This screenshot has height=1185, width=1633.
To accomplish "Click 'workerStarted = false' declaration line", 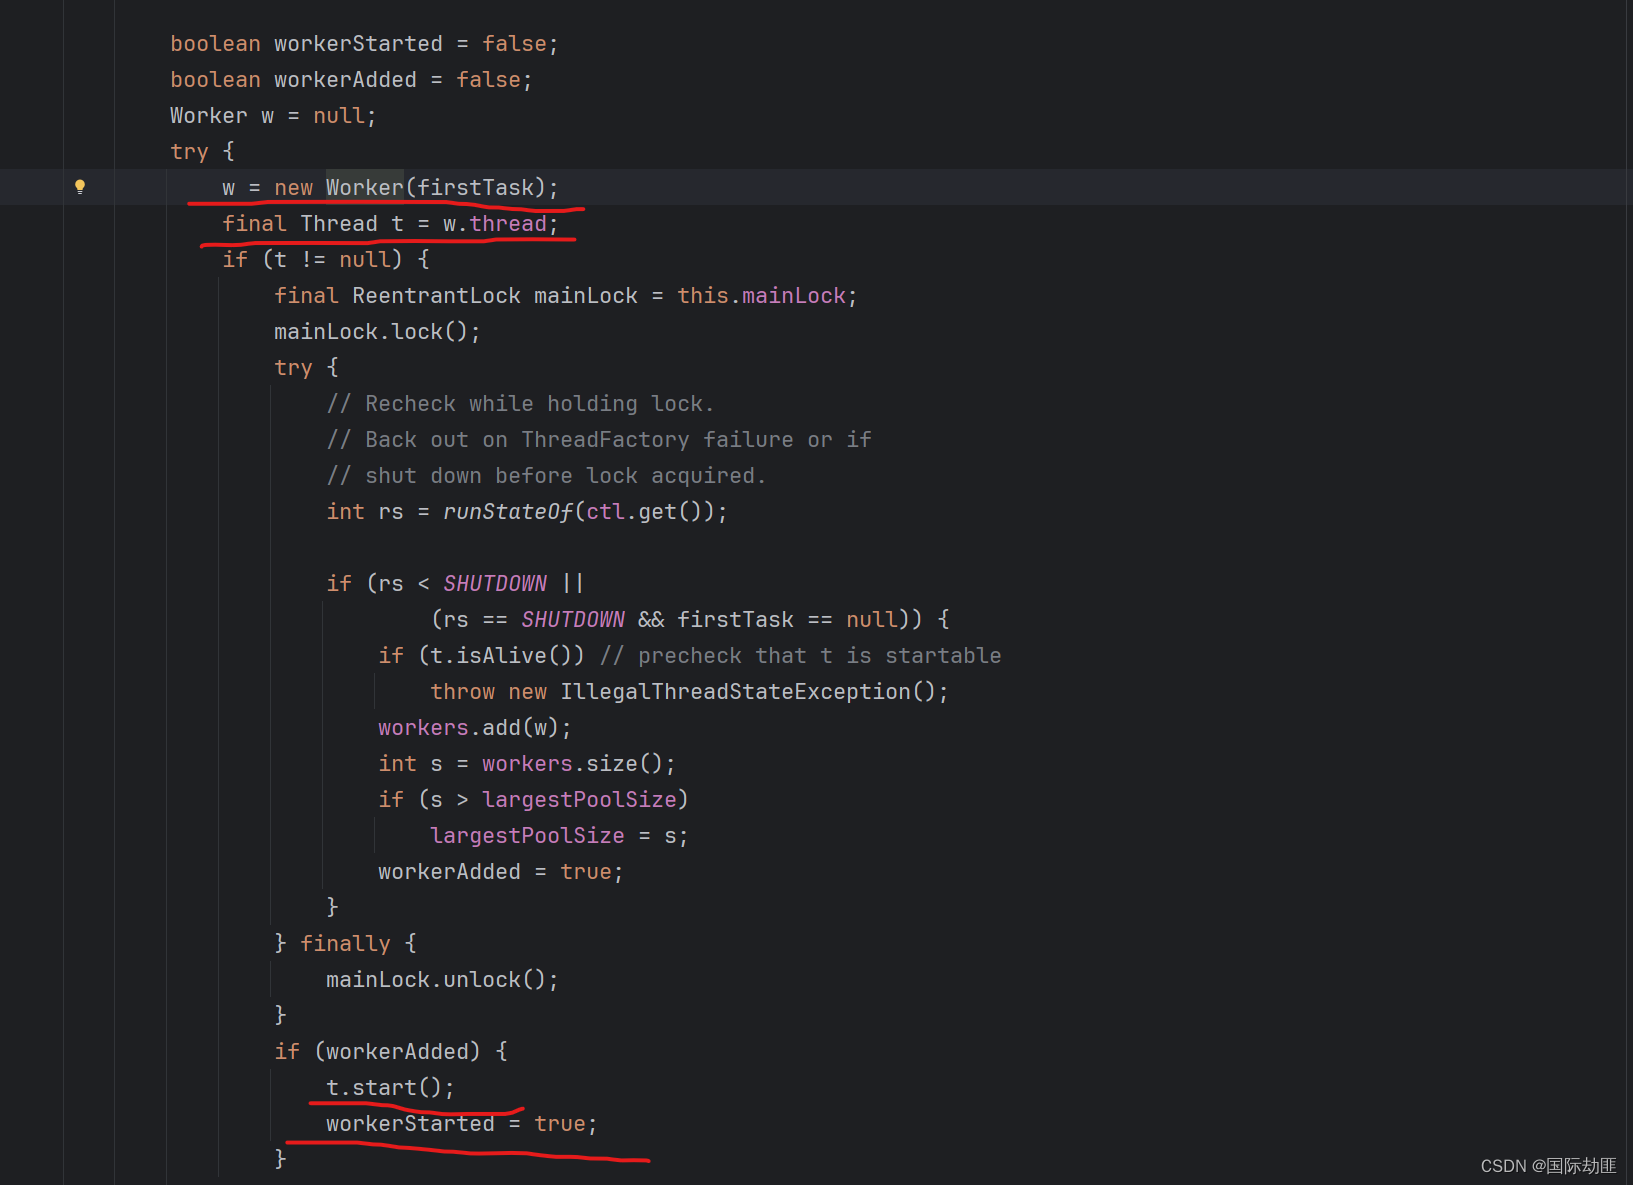I will pos(364,44).
